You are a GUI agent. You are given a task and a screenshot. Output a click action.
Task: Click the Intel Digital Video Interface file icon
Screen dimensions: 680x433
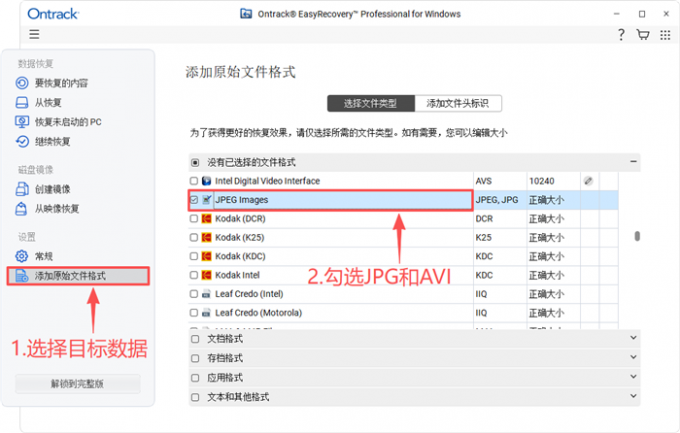click(x=207, y=181)
